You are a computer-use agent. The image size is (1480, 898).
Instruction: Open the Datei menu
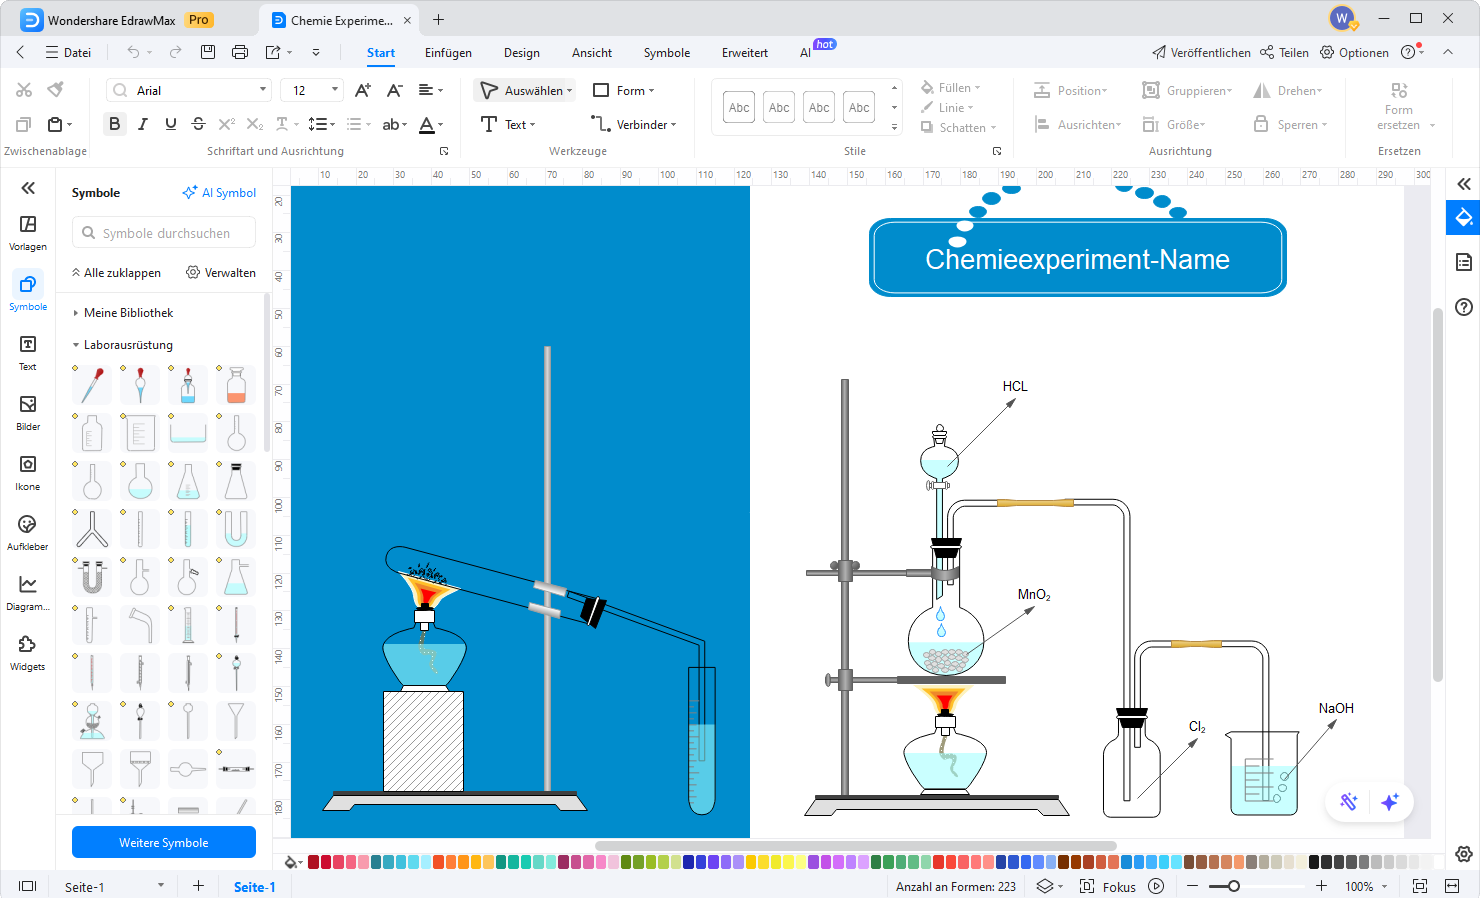click(x=68, y=53)
